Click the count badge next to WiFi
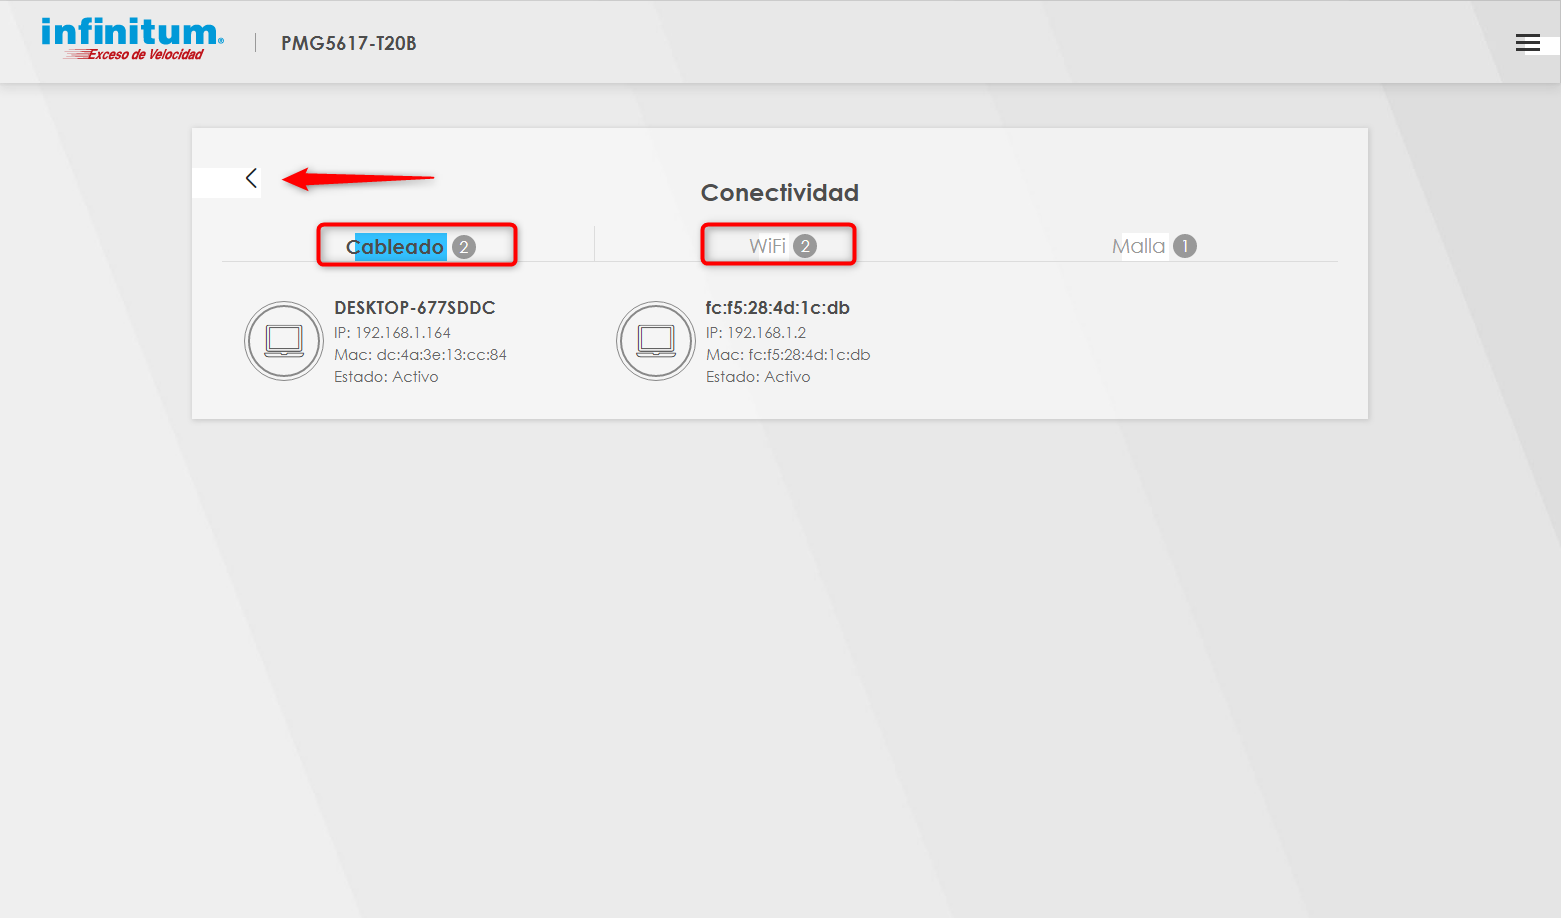 805,246
